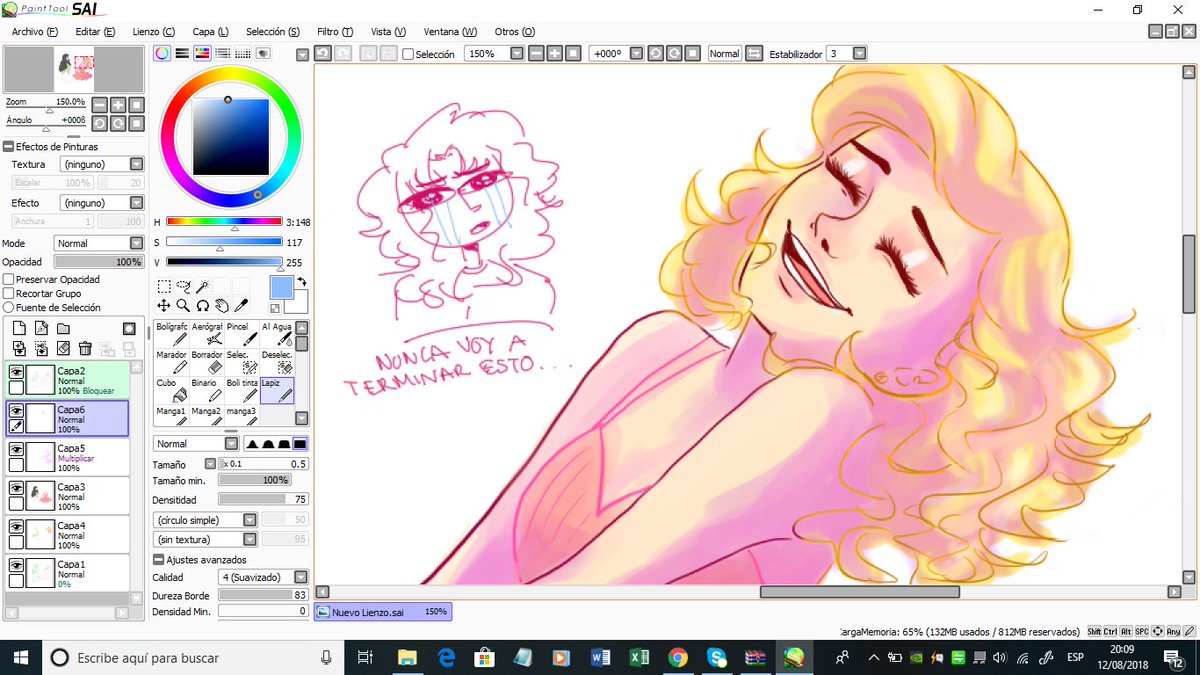Open the Capa menu
Image resolution: width=1200 pixels, height=675 pixels.
[210, 31]
